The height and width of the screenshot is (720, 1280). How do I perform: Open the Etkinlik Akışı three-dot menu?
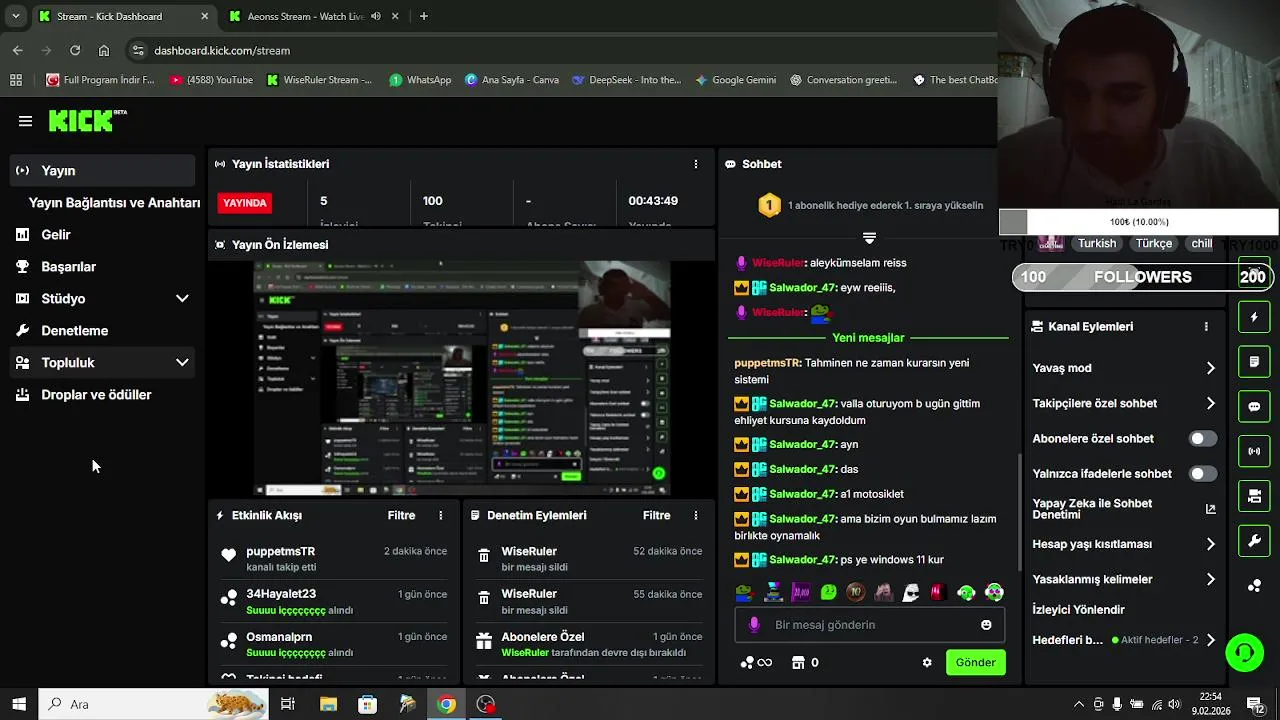441,515
